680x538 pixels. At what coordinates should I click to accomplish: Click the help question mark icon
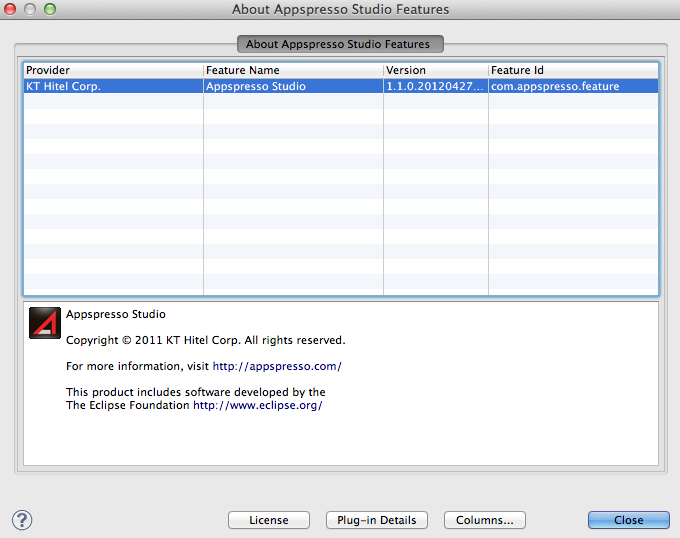[x=22, y=520]
